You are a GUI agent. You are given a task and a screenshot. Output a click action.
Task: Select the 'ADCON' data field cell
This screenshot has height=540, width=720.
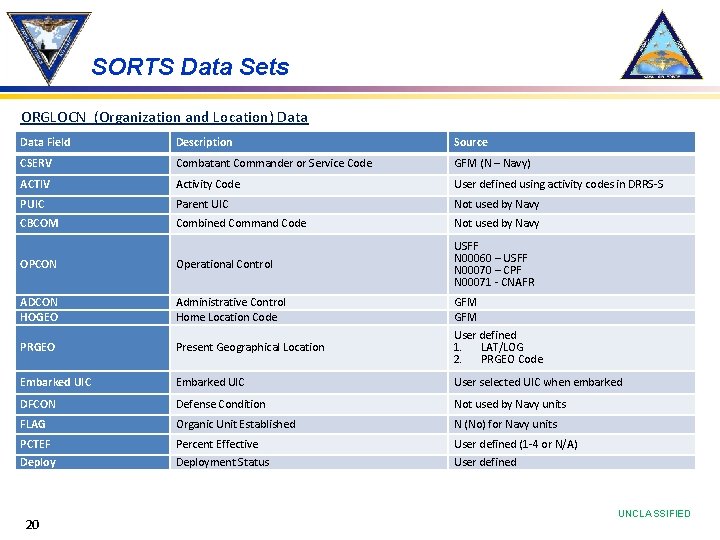[92, 302]
